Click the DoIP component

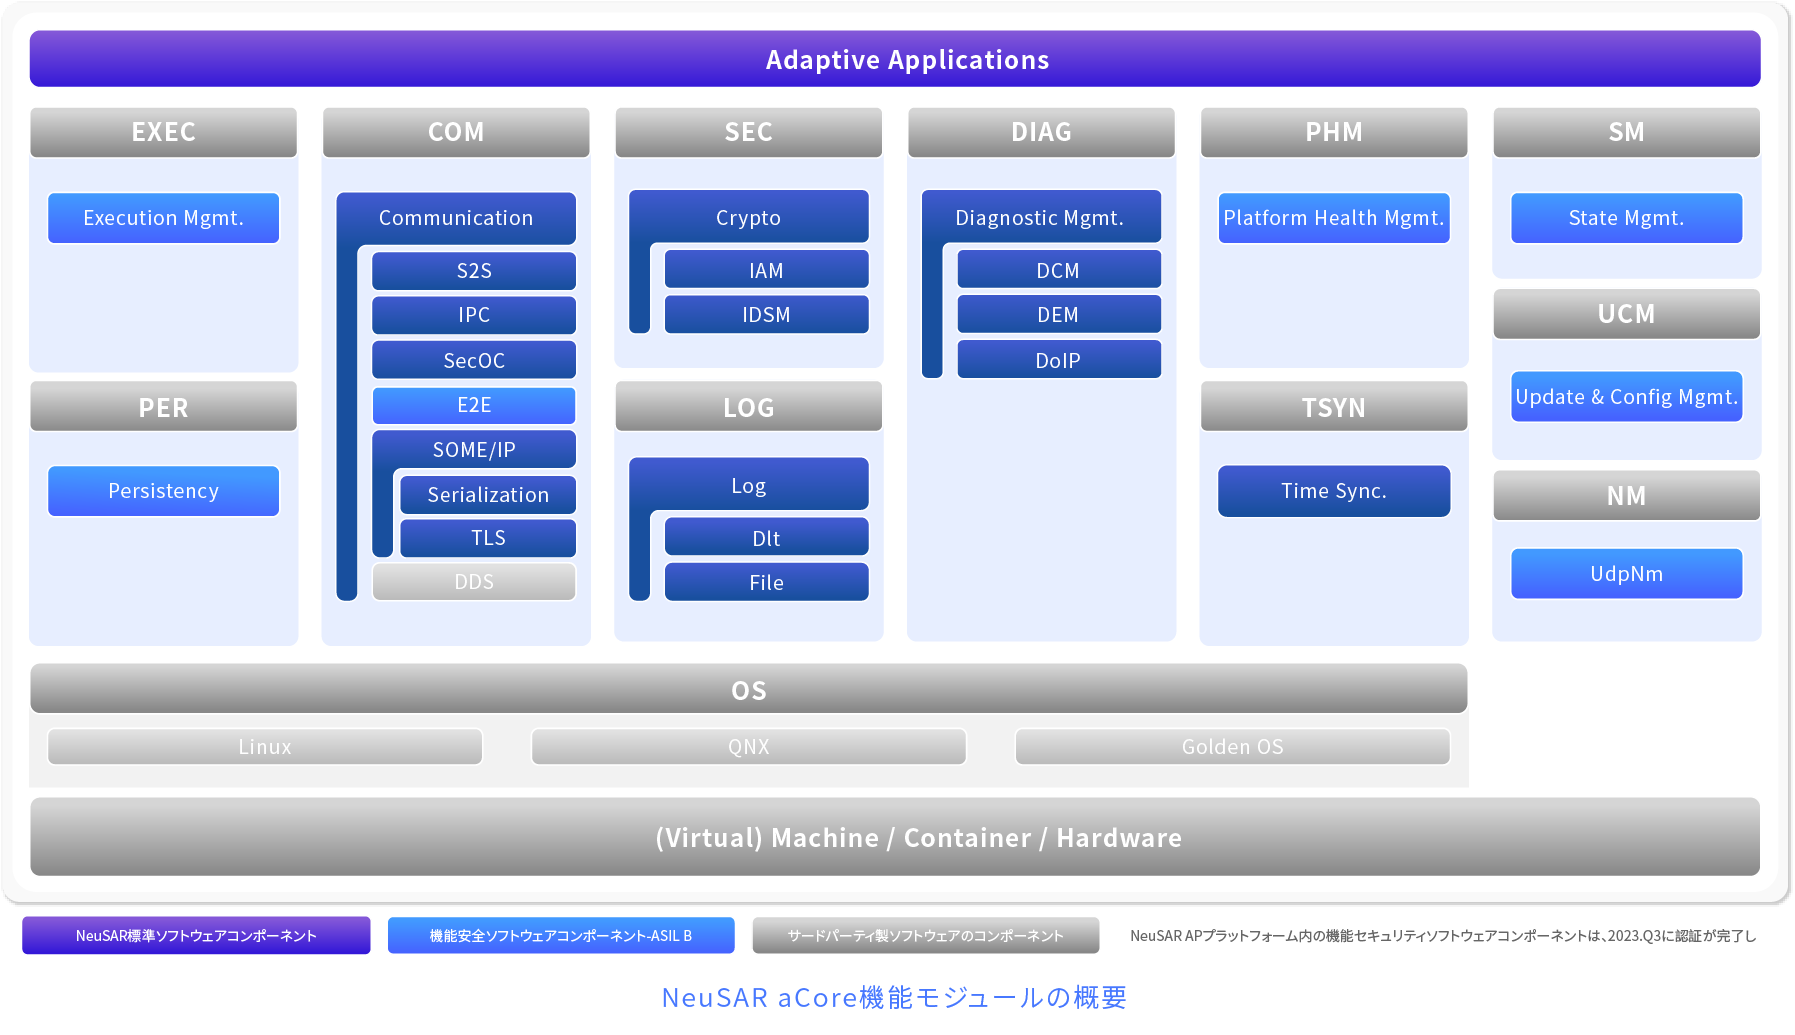[1059, 360]
